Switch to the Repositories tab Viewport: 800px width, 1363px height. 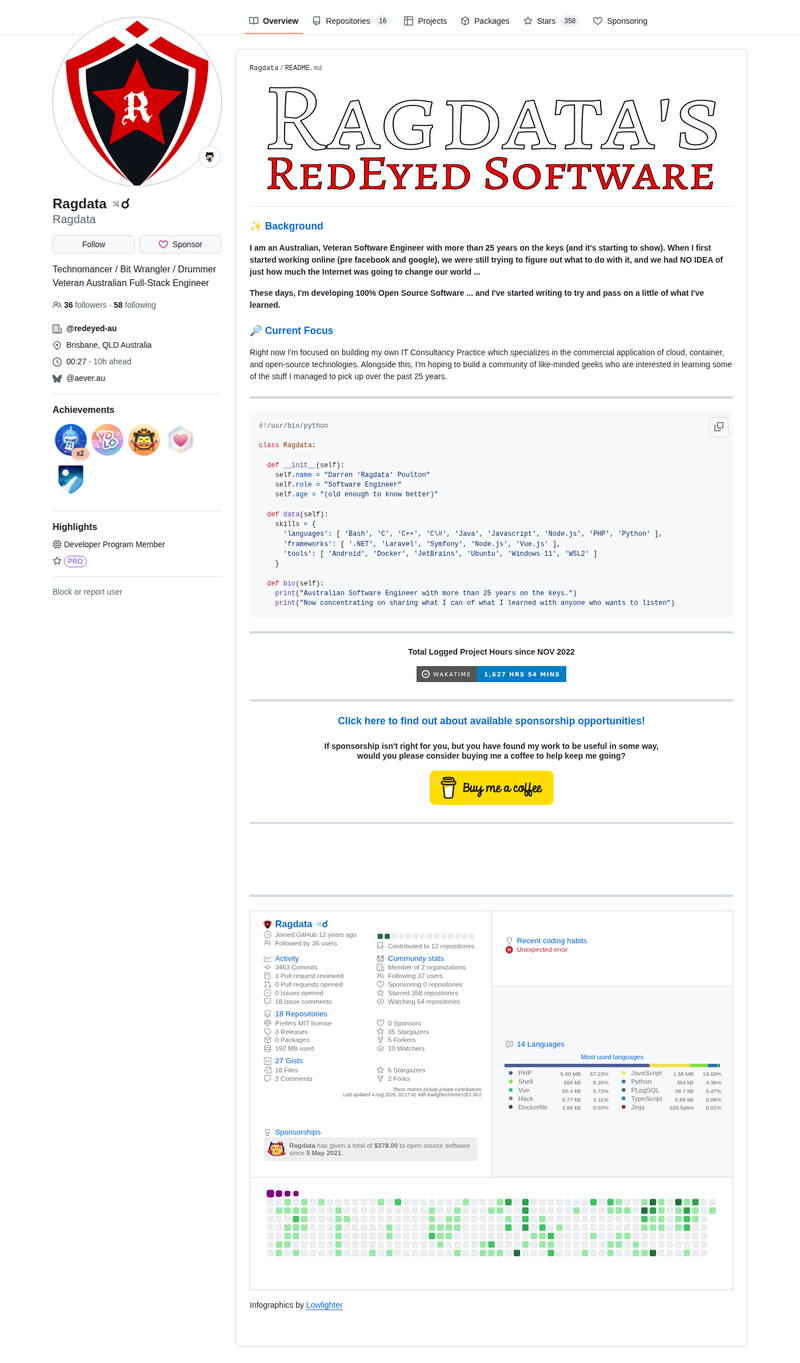[x=351, y=20]
